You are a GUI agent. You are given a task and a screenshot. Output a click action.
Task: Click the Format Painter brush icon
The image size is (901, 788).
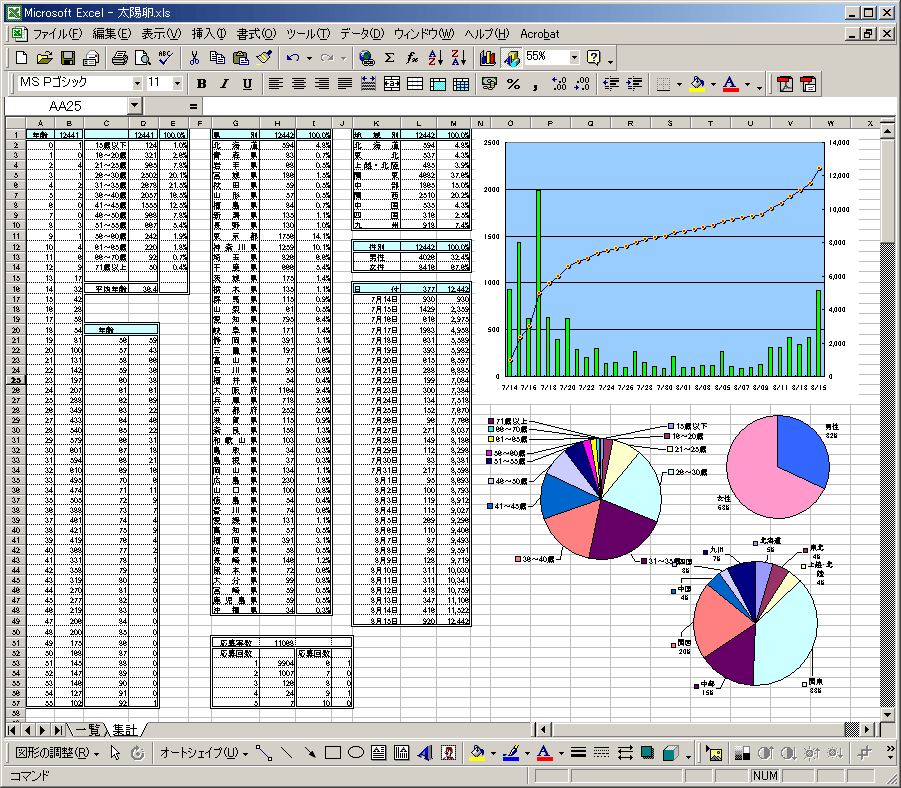(x=263, y=58)
